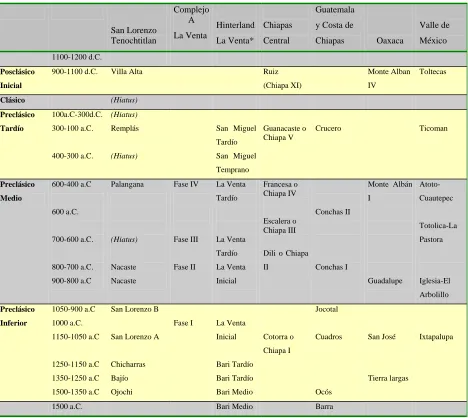Select the 'Tierra largas' cell
The width and height of the screenshot is (468, 418).
(388, 378)
